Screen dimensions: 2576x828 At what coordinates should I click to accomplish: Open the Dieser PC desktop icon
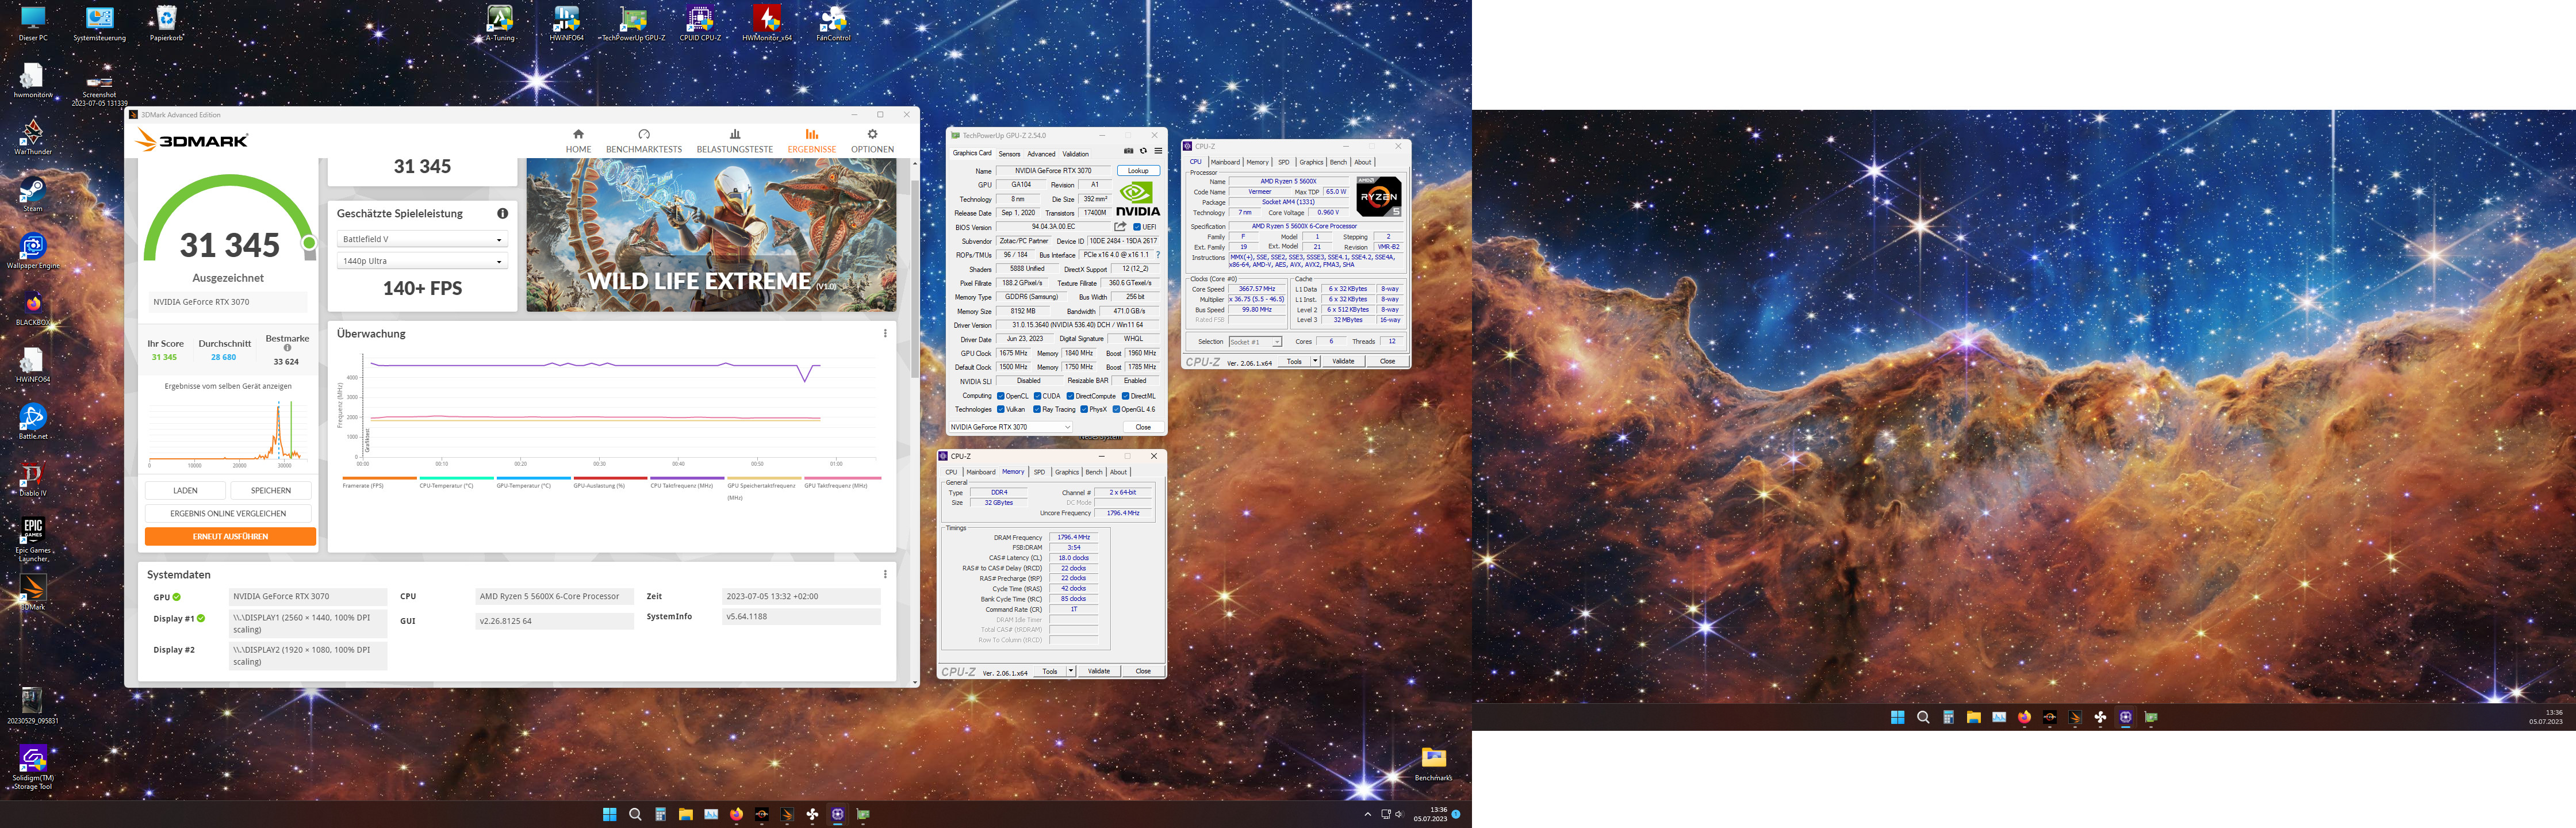point(33,23)
